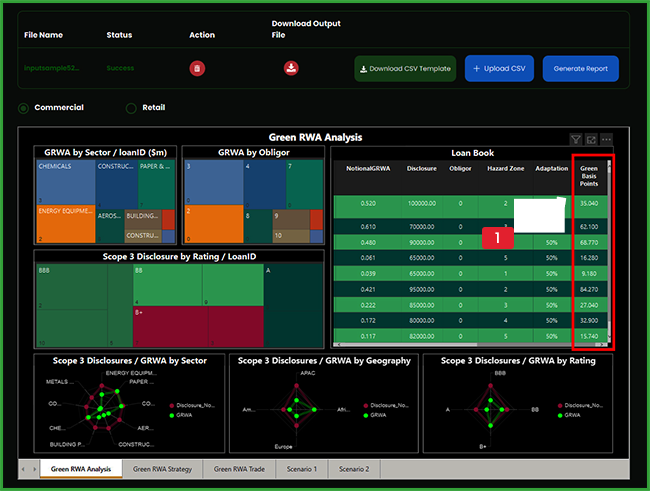Image resolution: width=650 pixels, height=491 pixels.
Task: Click the GRWA legend in the Rating radar chart
Action: click(x=569, y=415)
